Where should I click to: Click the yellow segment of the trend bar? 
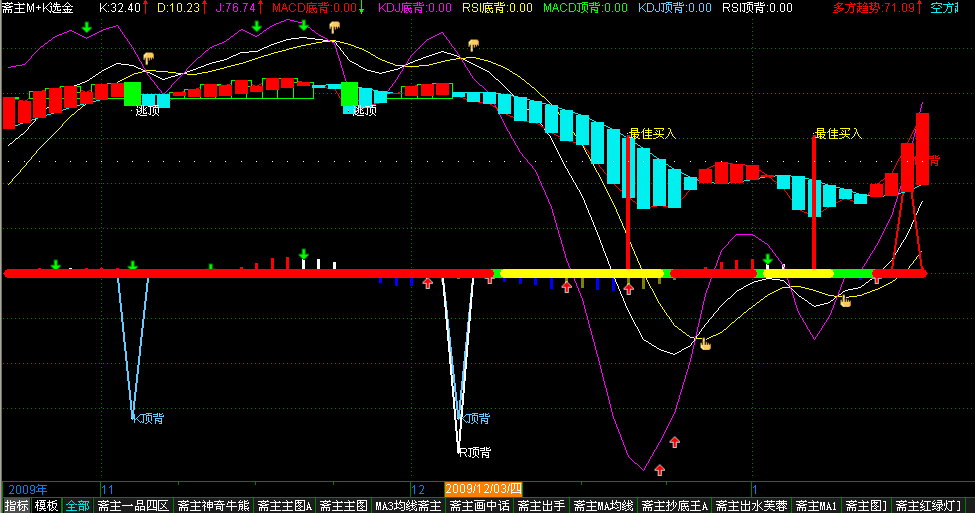[580, 273]
